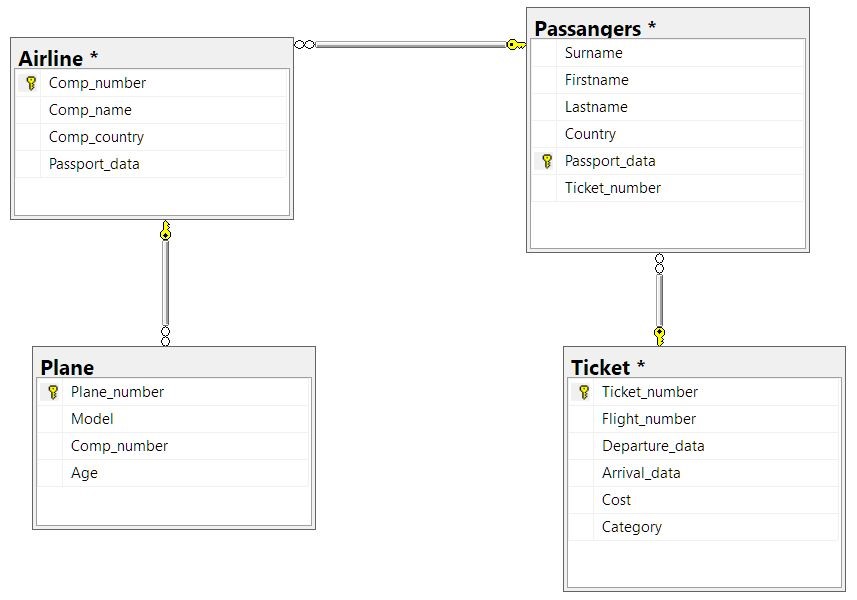Click the key icon next to Passport_data in Passangers

(x=546, y=161)
